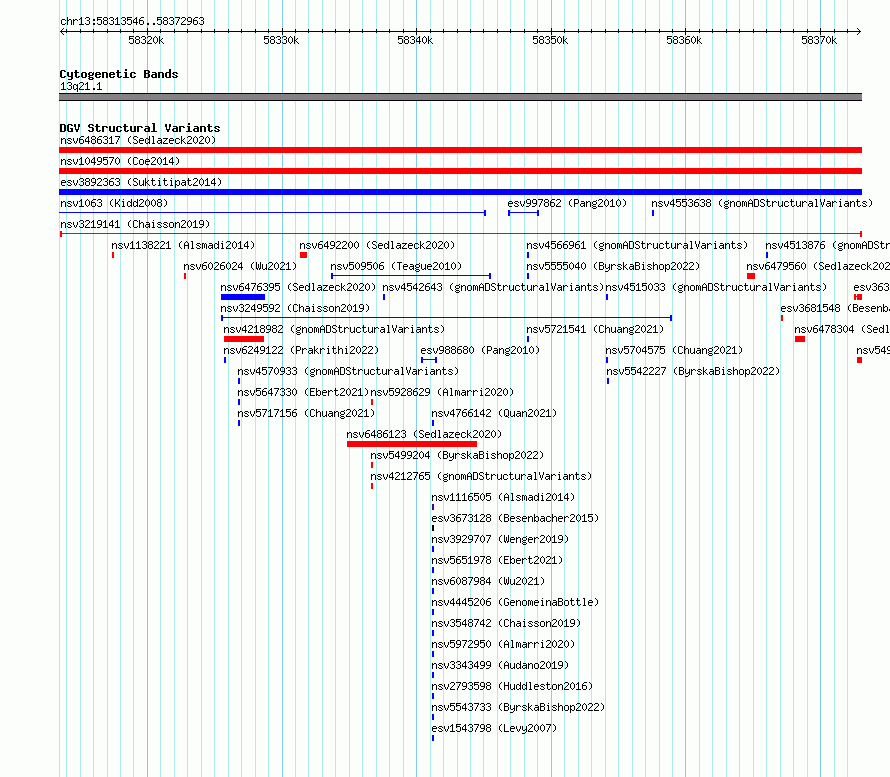Open esv3673128 (Besenbacher2015) variant

click(515, 518)
